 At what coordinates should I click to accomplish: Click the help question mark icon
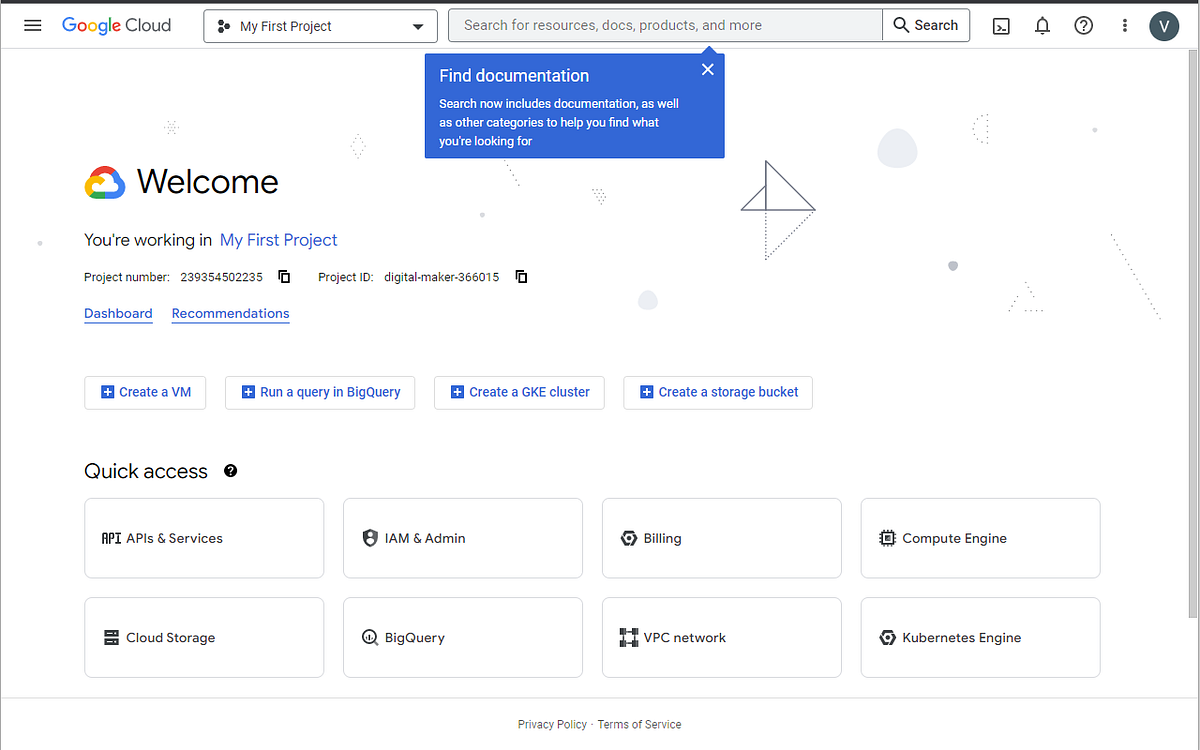1083,25
